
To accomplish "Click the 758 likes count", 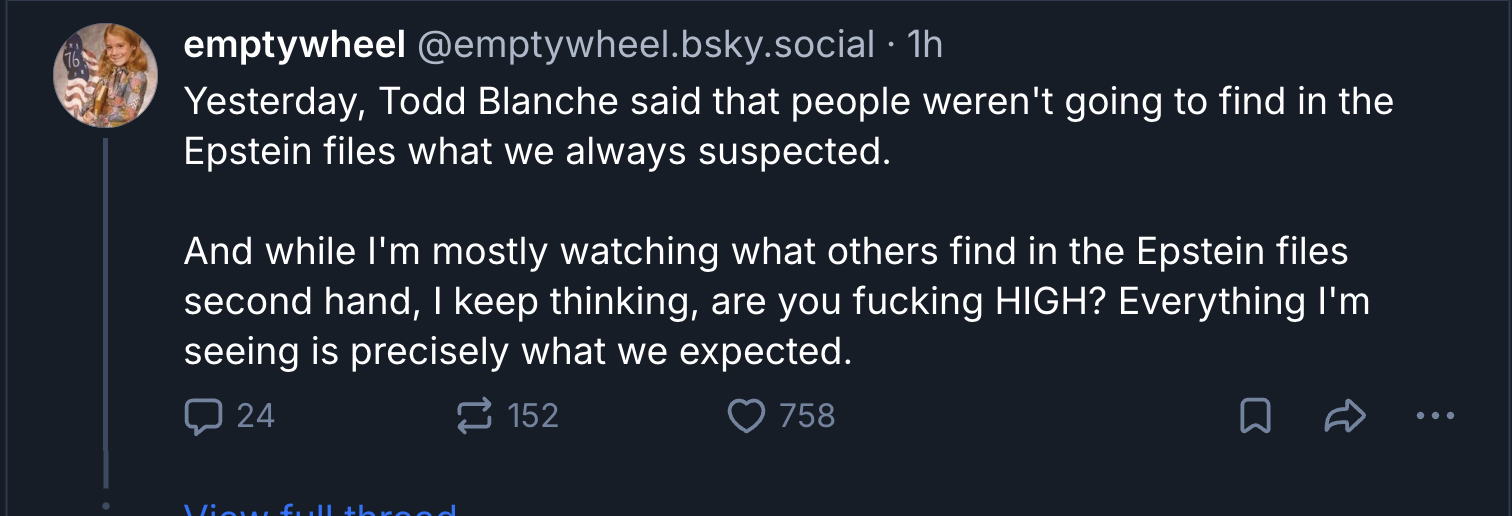I will point(807,416).
